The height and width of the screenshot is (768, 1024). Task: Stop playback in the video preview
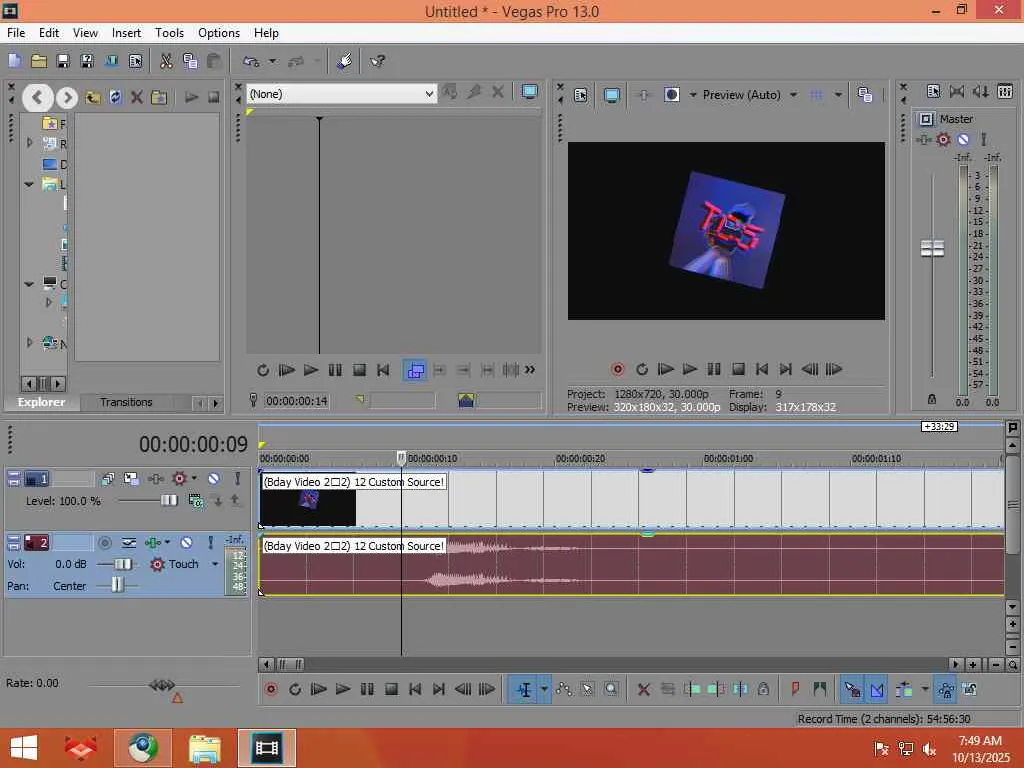coord(738,369)
